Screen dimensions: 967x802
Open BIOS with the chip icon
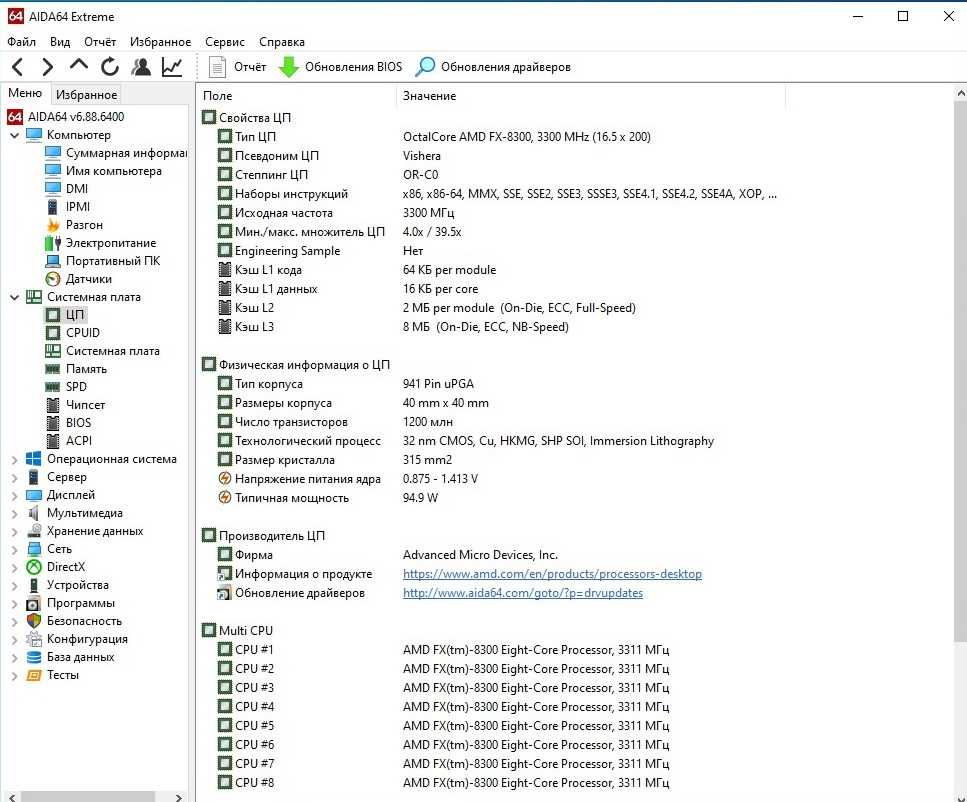(68, 423)
